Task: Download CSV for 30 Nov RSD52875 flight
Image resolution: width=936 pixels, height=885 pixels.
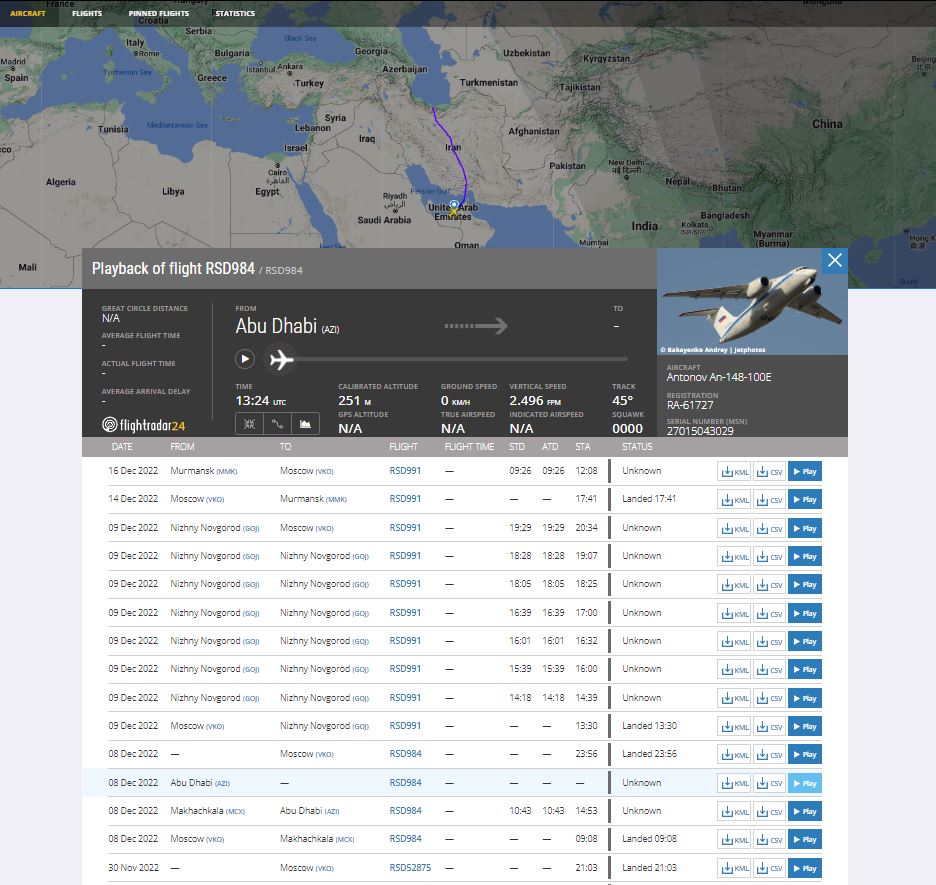Action: [768, 868]
